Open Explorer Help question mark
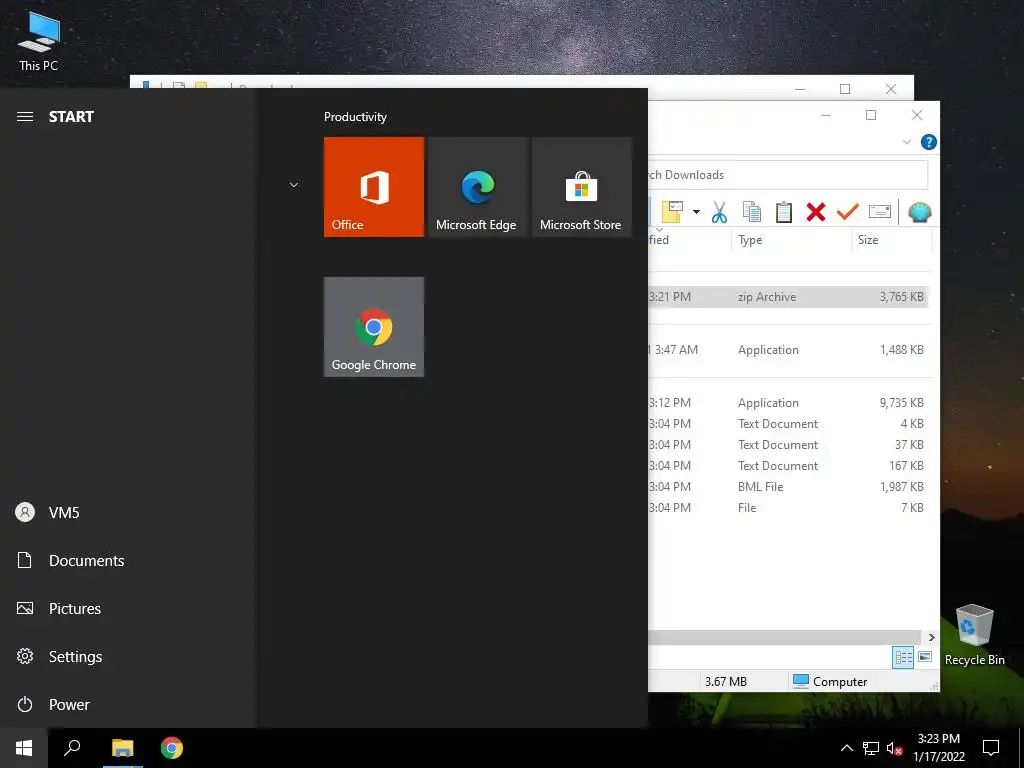Screen dimensions: 1024x768 click(928, 142)
